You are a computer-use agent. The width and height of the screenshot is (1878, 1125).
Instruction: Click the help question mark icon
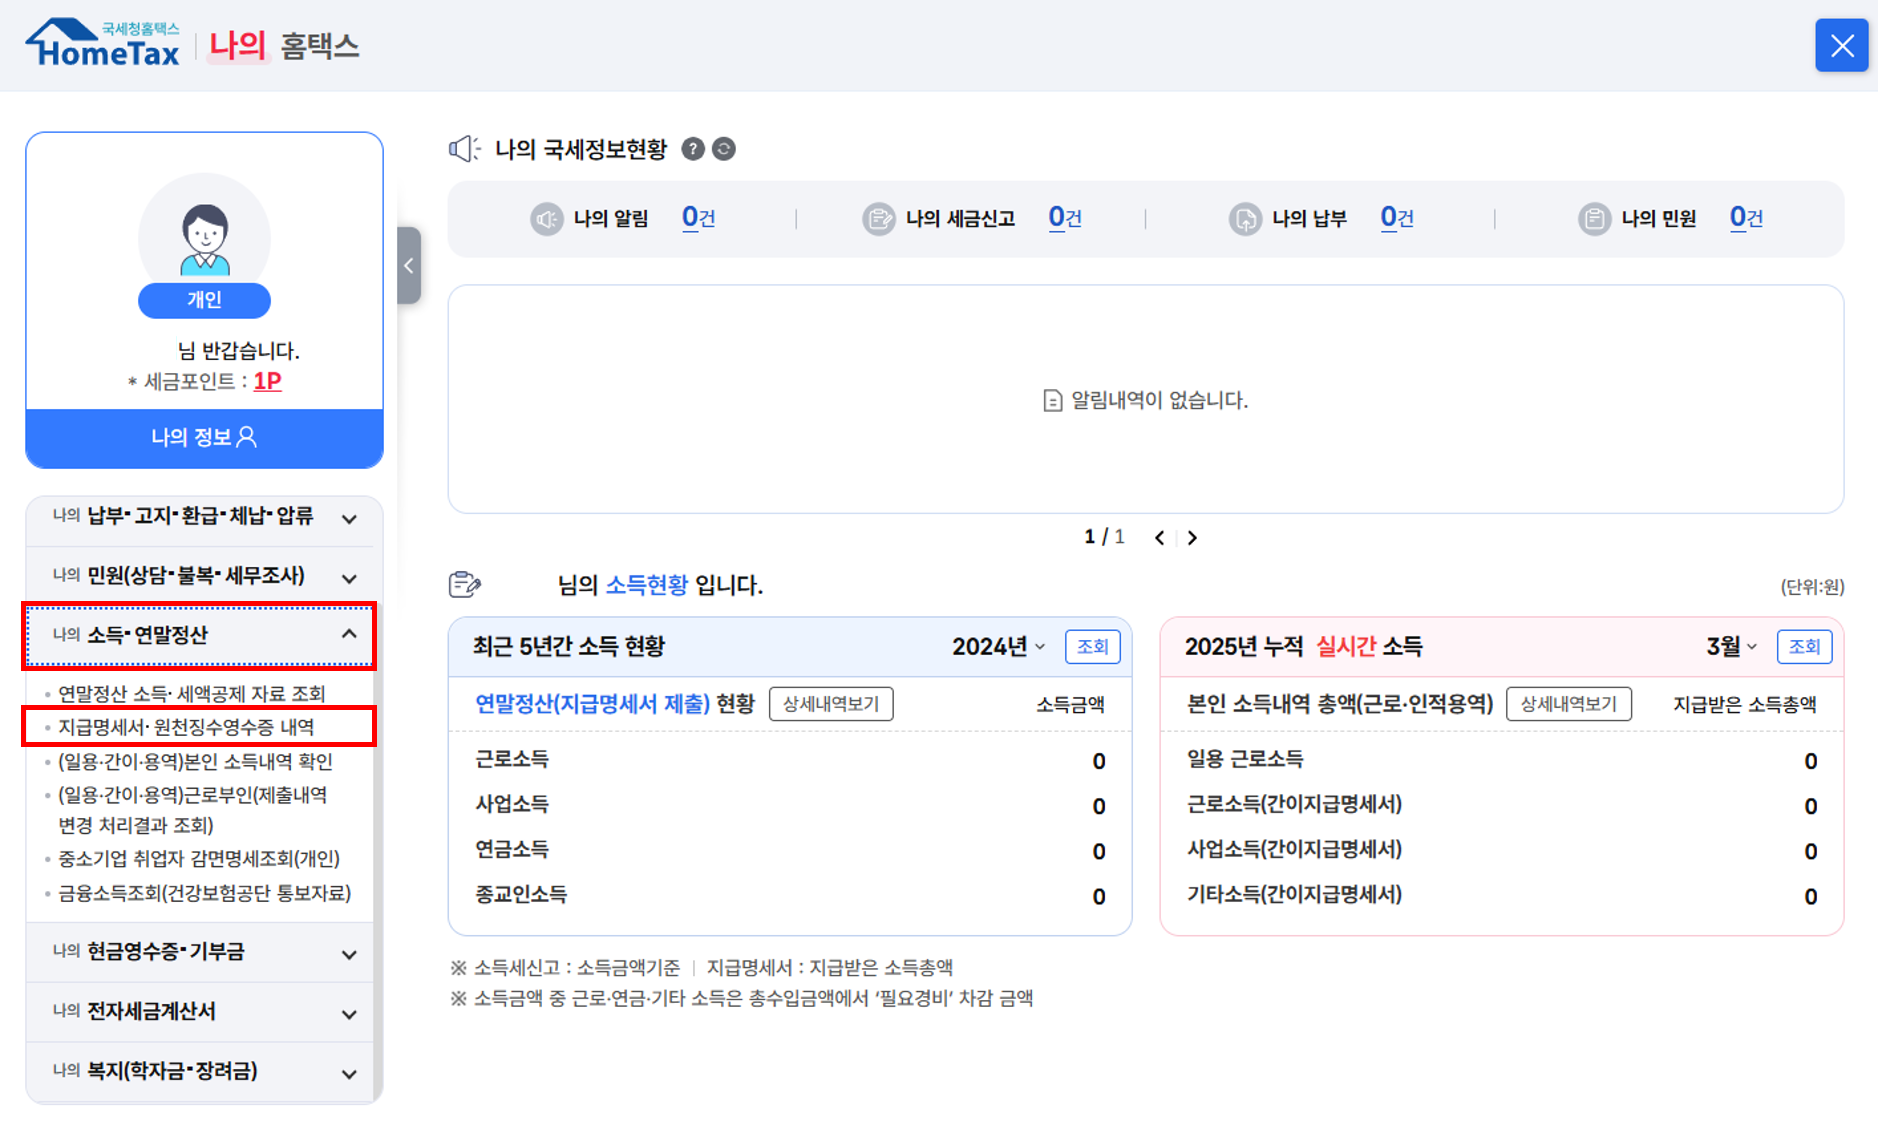tap(692, 149)
